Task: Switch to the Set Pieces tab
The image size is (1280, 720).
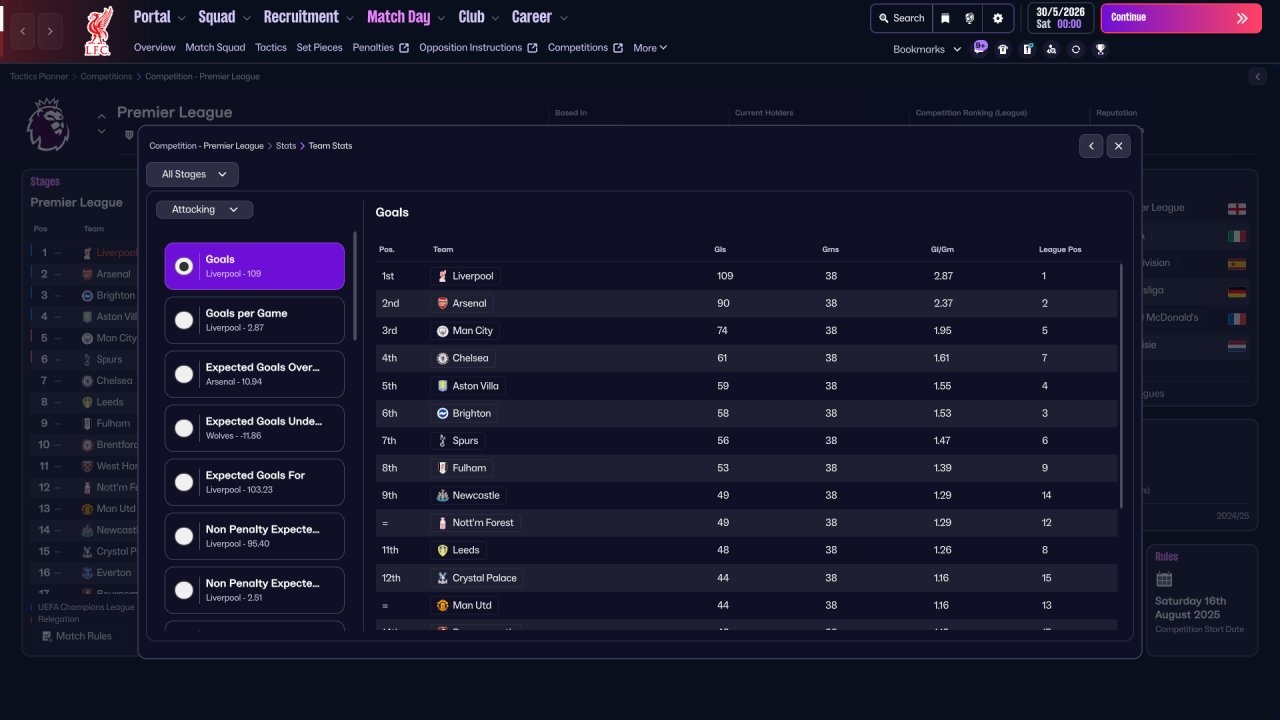Action: [320, 48]
